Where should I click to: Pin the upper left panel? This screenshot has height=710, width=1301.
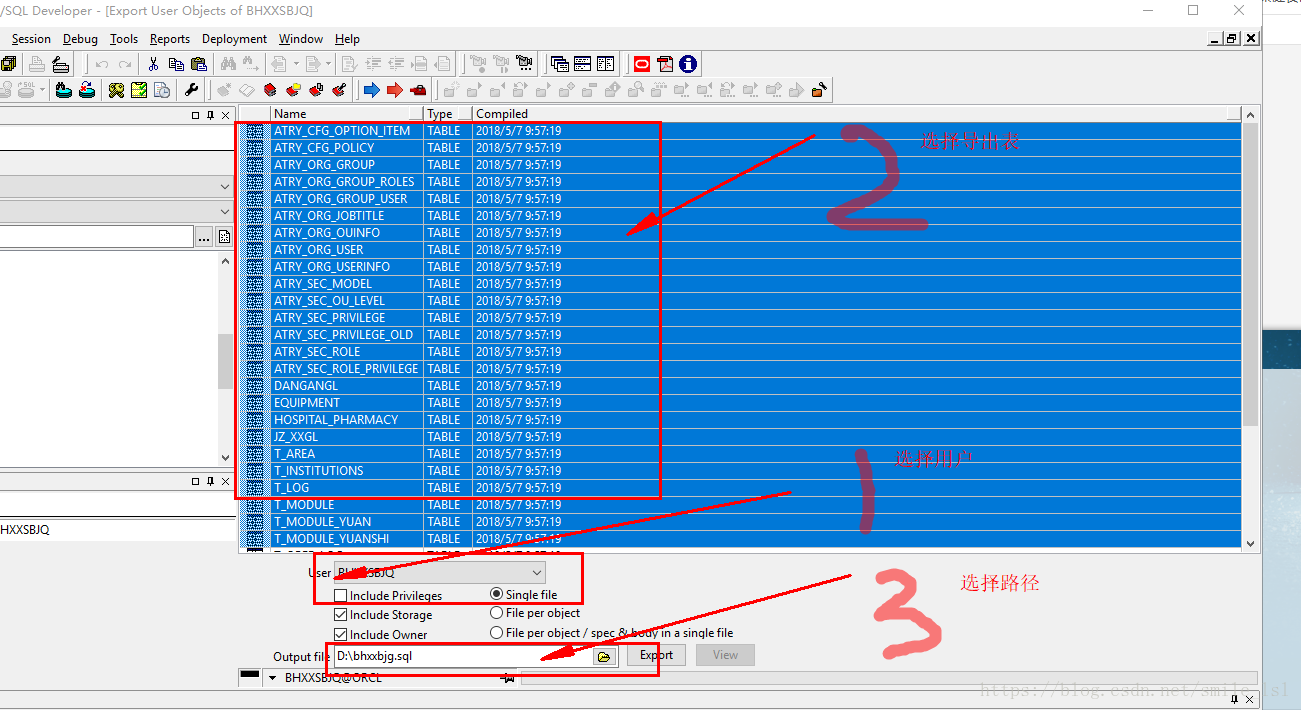pos(210,115)
